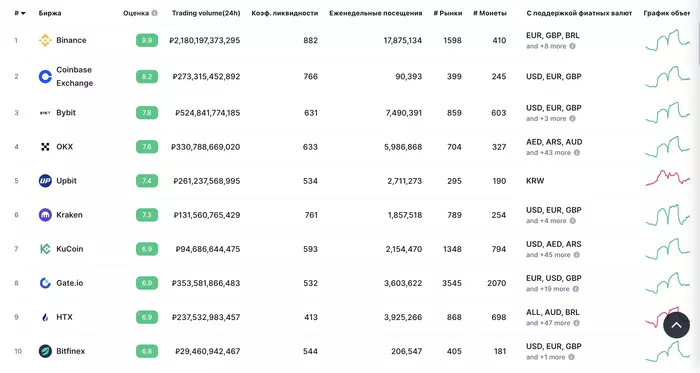The height and width of the screenshot is (373, 700).
Task: Show more fiat currencies info for Binance
Action: [x=572, y=46]
